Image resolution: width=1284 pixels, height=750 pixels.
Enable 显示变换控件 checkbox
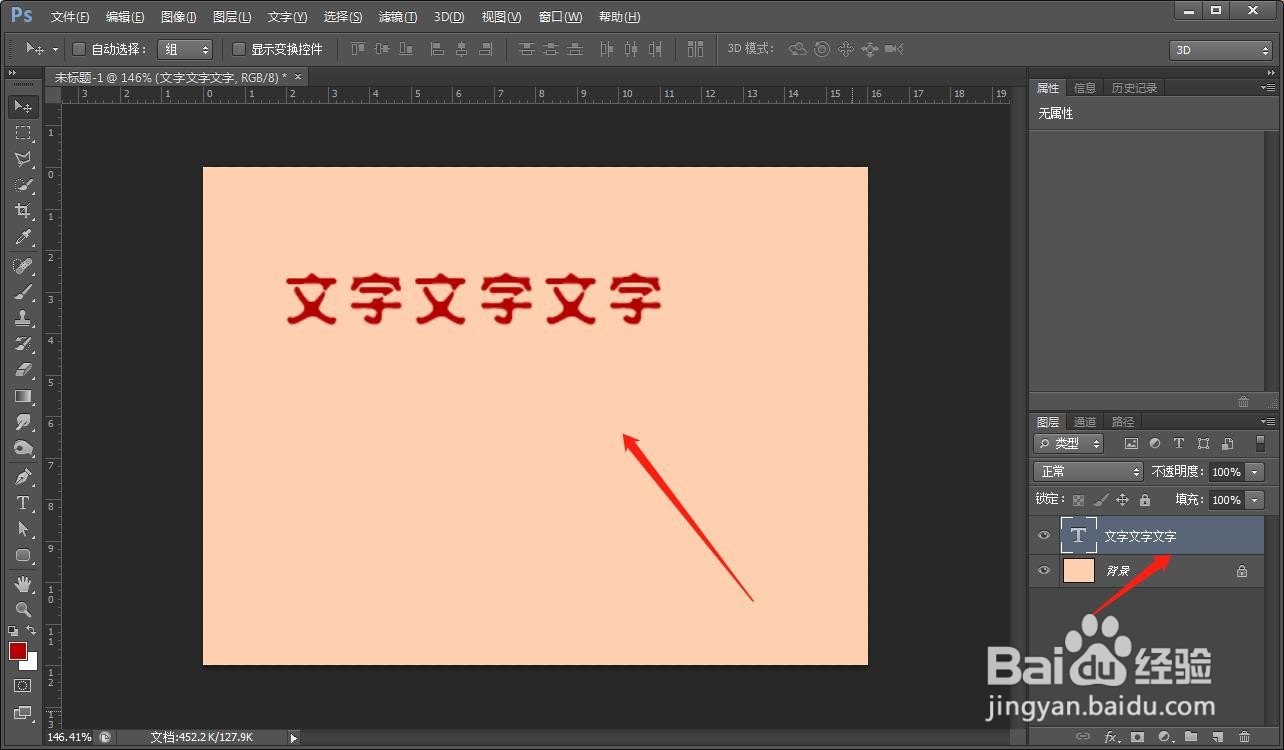pos(239,49)
